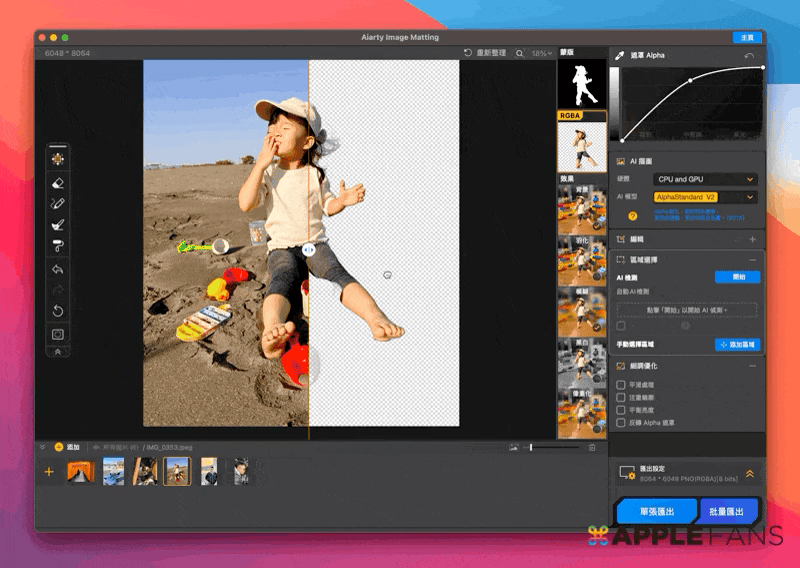Click the yellow question mark help icon
The height and width of the screenshot is (568, 800).
tap(632, 215)
